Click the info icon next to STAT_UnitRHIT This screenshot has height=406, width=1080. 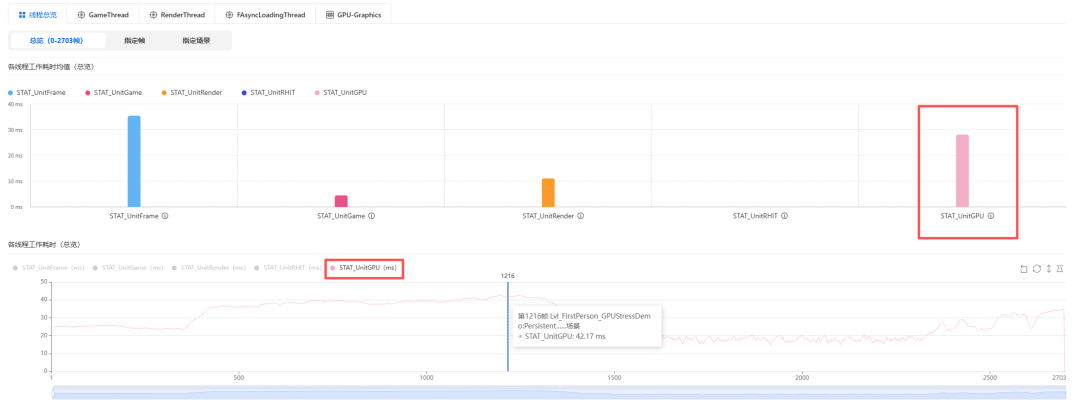tap(785, 216)
